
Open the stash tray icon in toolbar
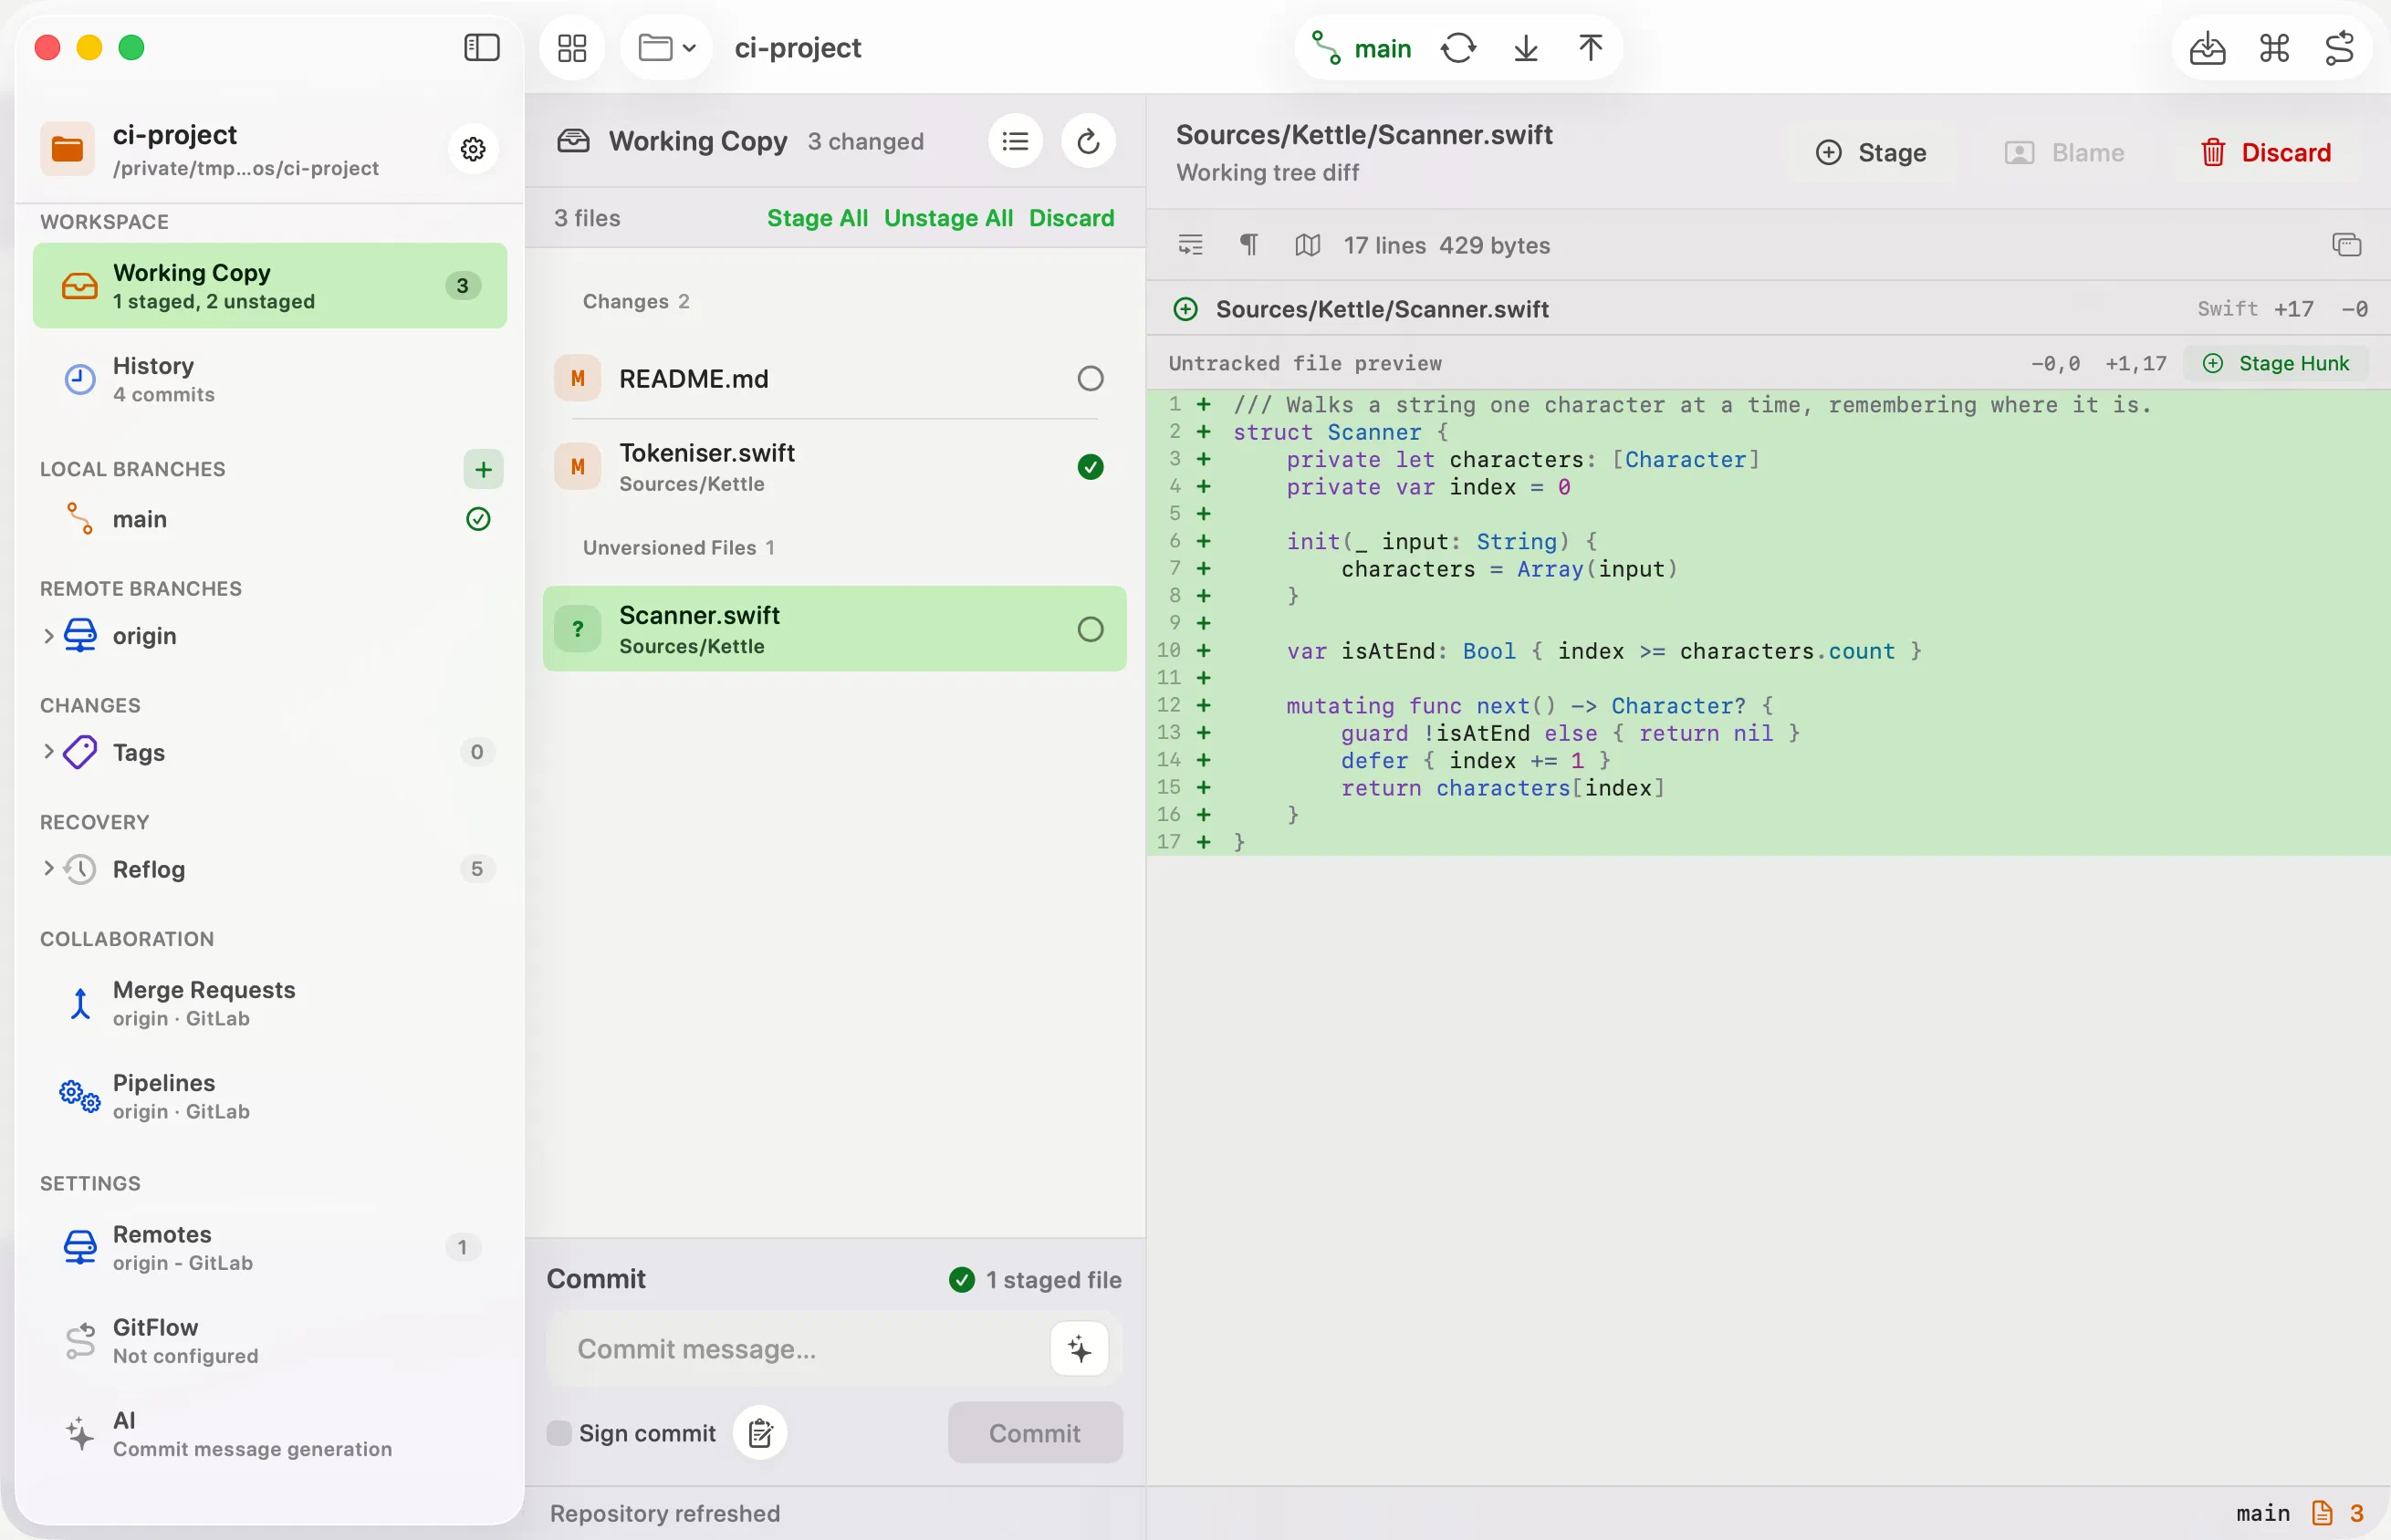tap(2207, 48)
